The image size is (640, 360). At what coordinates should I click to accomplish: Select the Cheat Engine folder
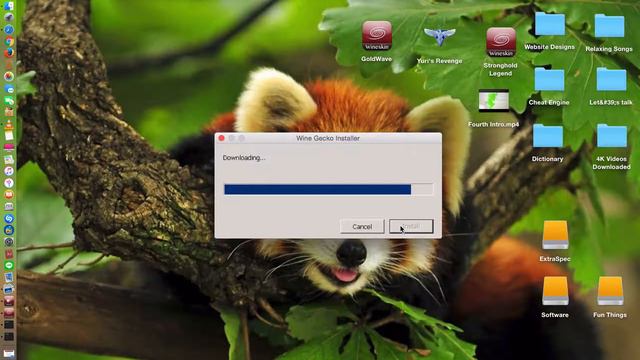pyautogui.click(x=549, y=79)
